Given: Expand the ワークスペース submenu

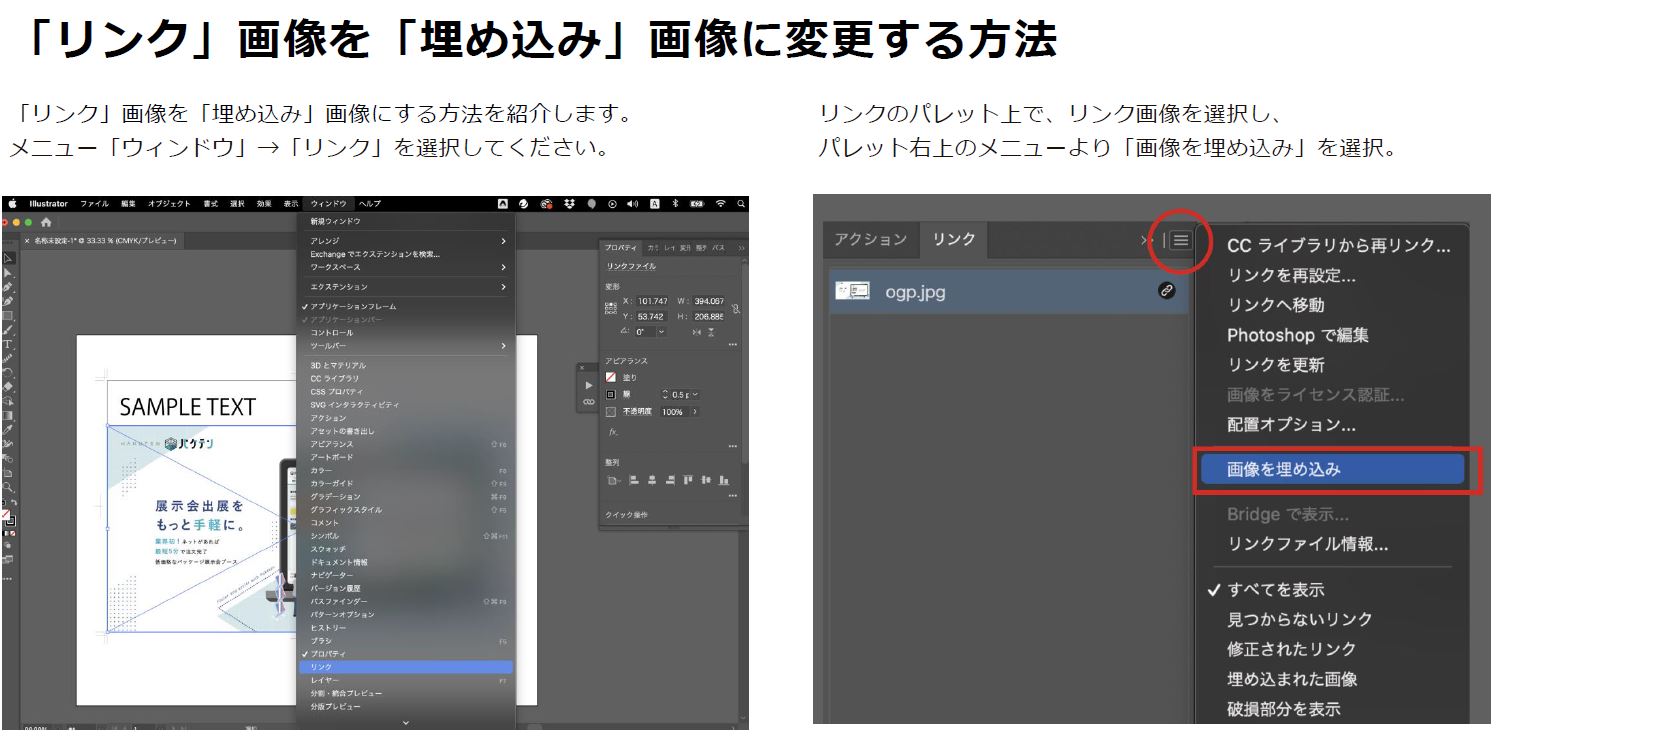Looking at the screenshot, I should 503,267.
